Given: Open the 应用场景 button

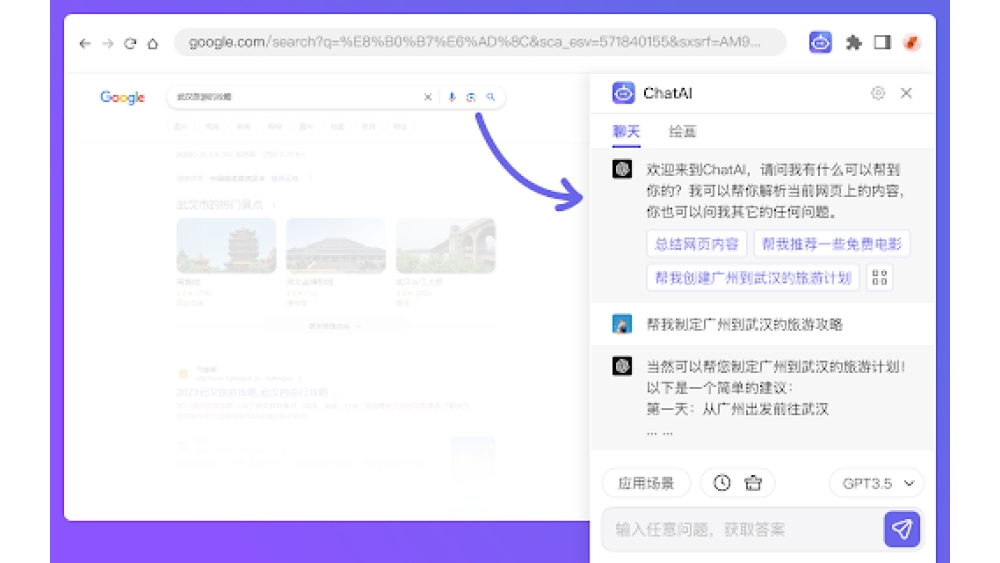Looking at the screenshot, I should 646,483.
